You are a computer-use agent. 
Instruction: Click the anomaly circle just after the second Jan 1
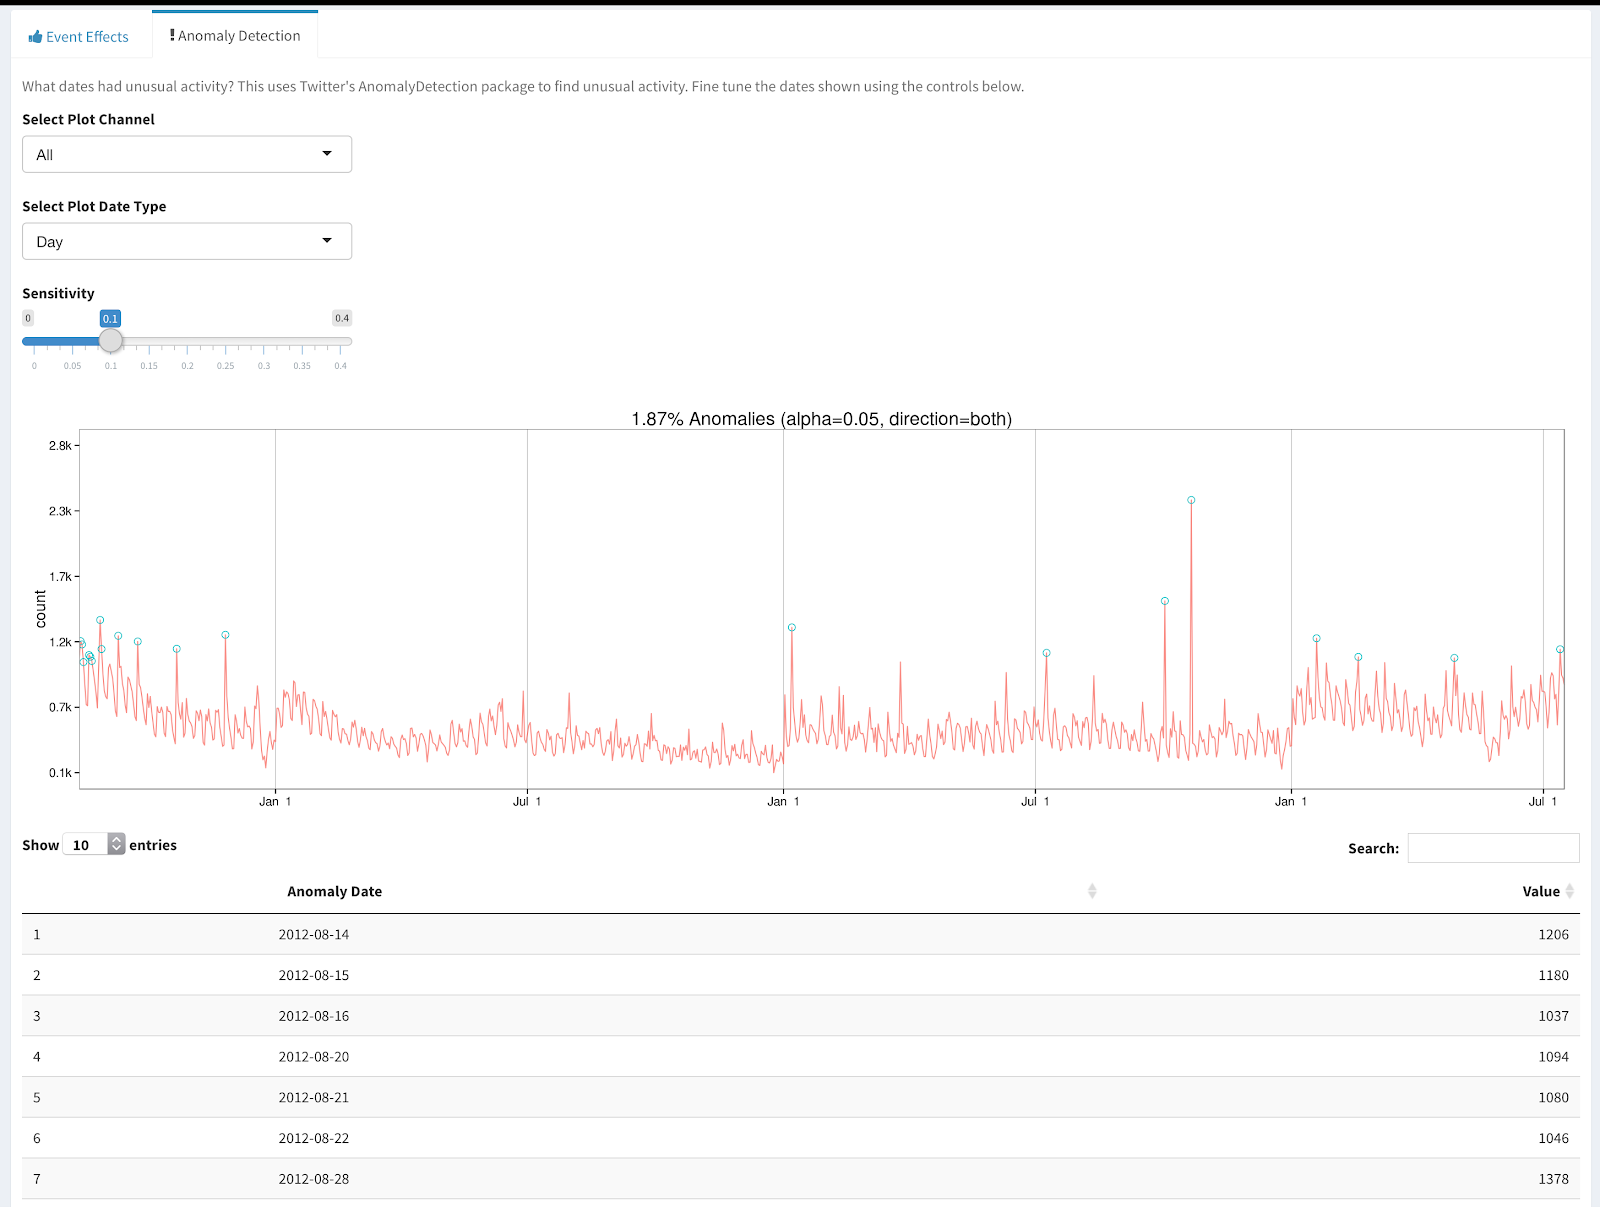click(792, 628)
